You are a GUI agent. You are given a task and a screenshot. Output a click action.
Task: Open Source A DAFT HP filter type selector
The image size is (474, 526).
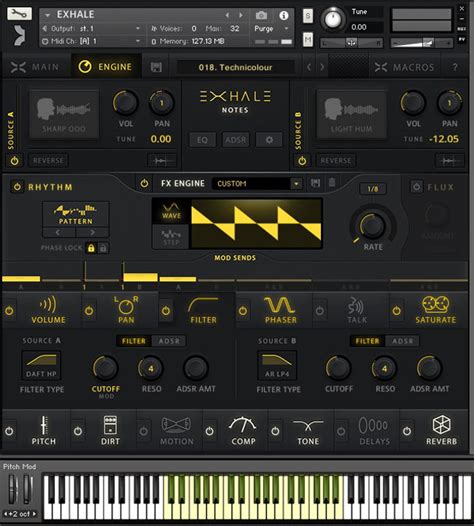41,365
